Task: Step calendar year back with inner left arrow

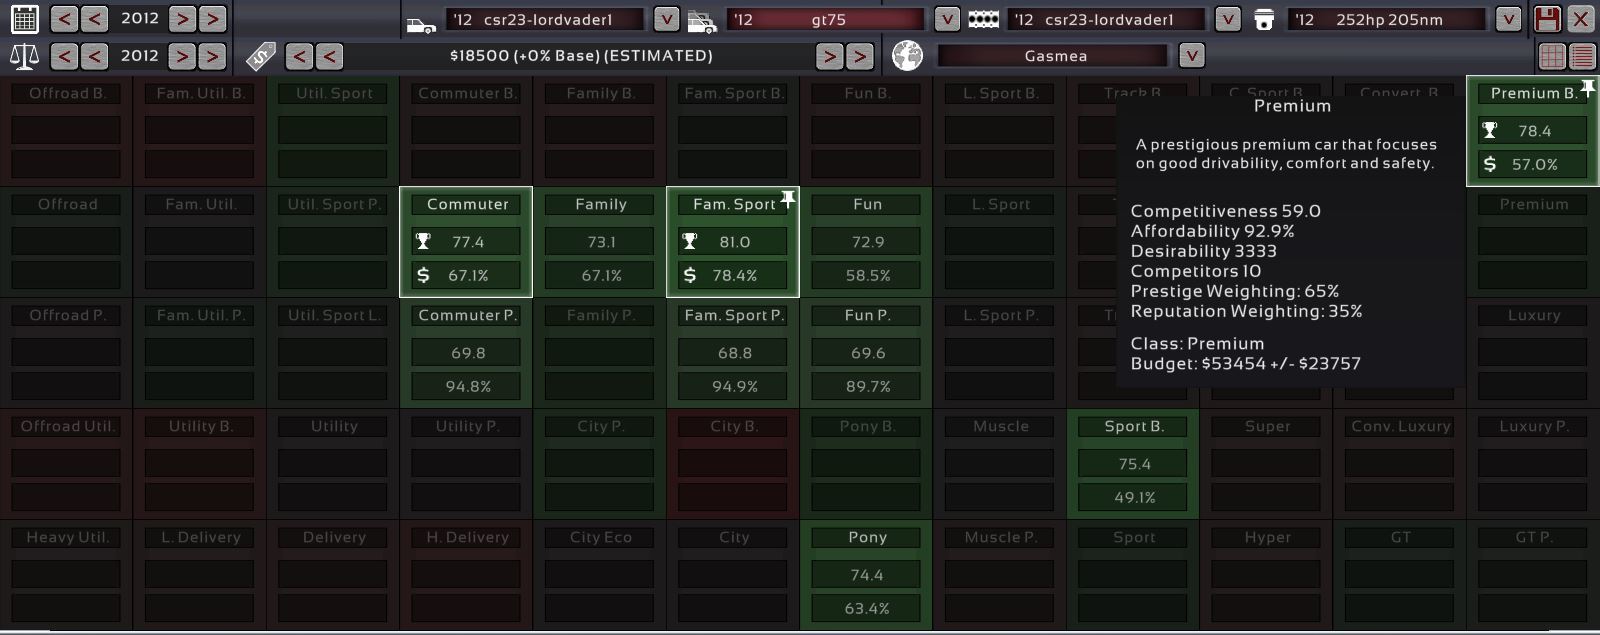Action: pos(95,18)
